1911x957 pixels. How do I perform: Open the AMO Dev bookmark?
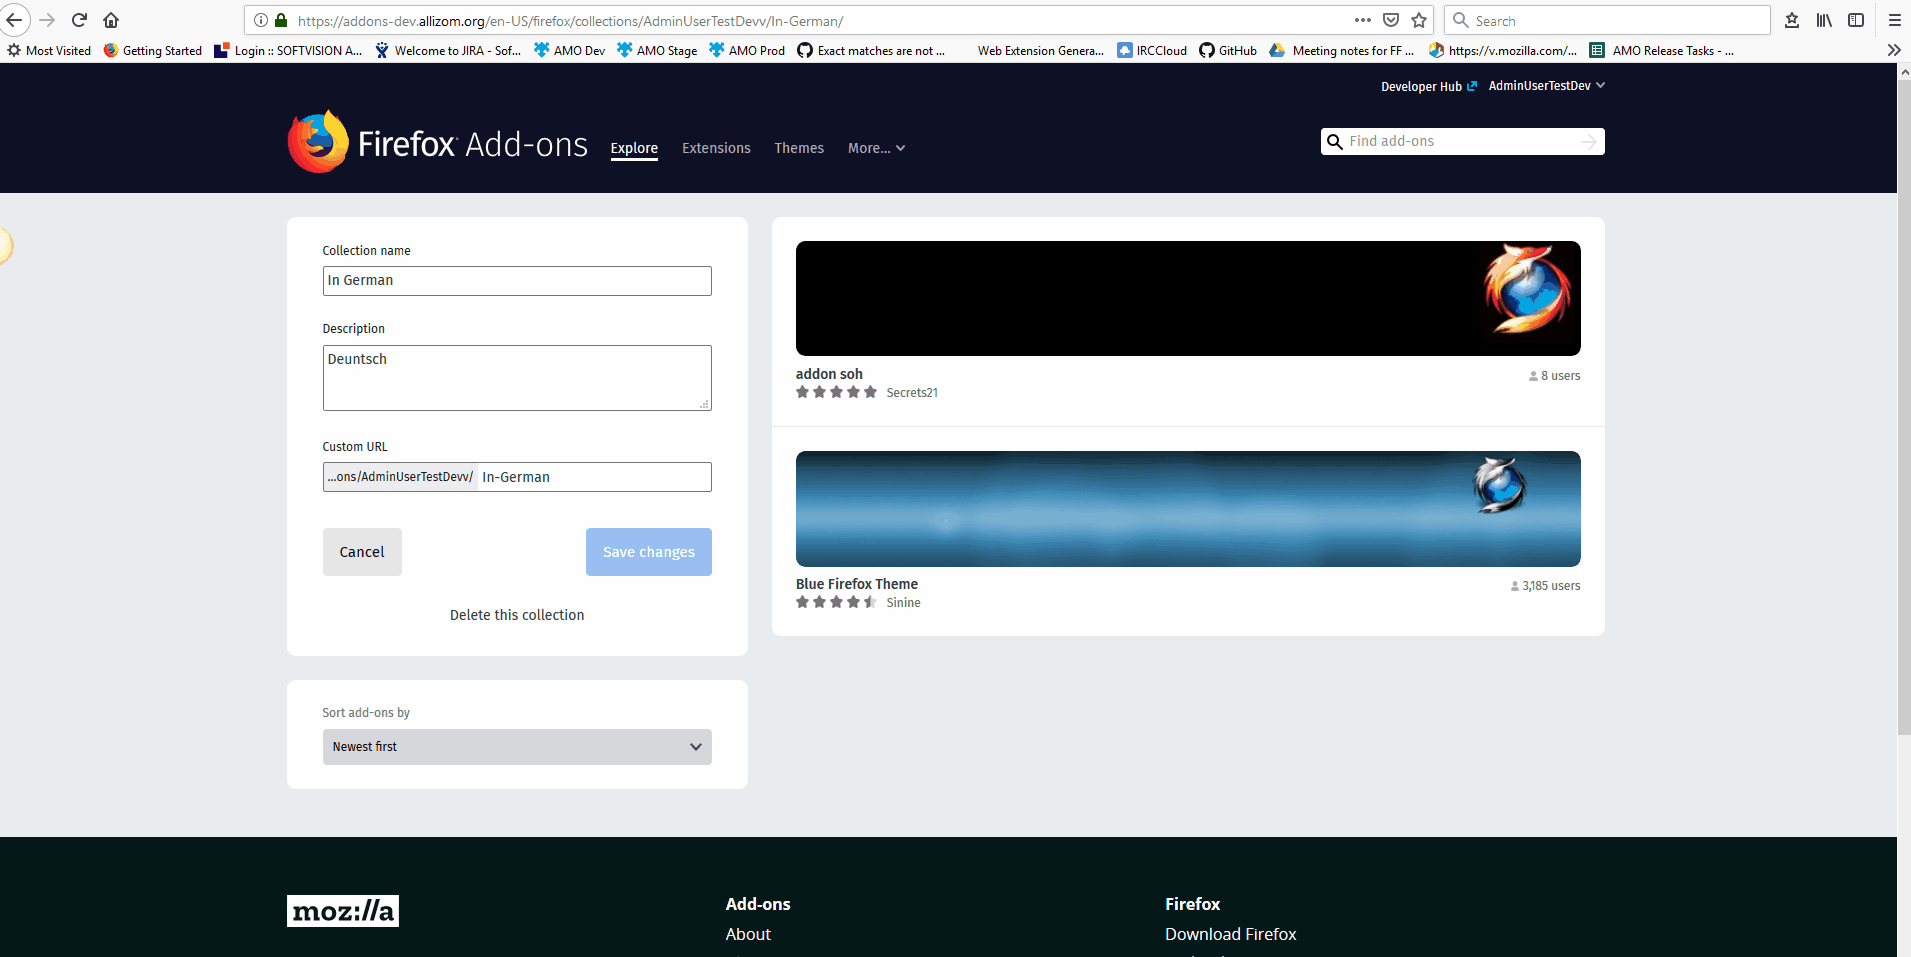pyautogui.click(x=570, y=50)
